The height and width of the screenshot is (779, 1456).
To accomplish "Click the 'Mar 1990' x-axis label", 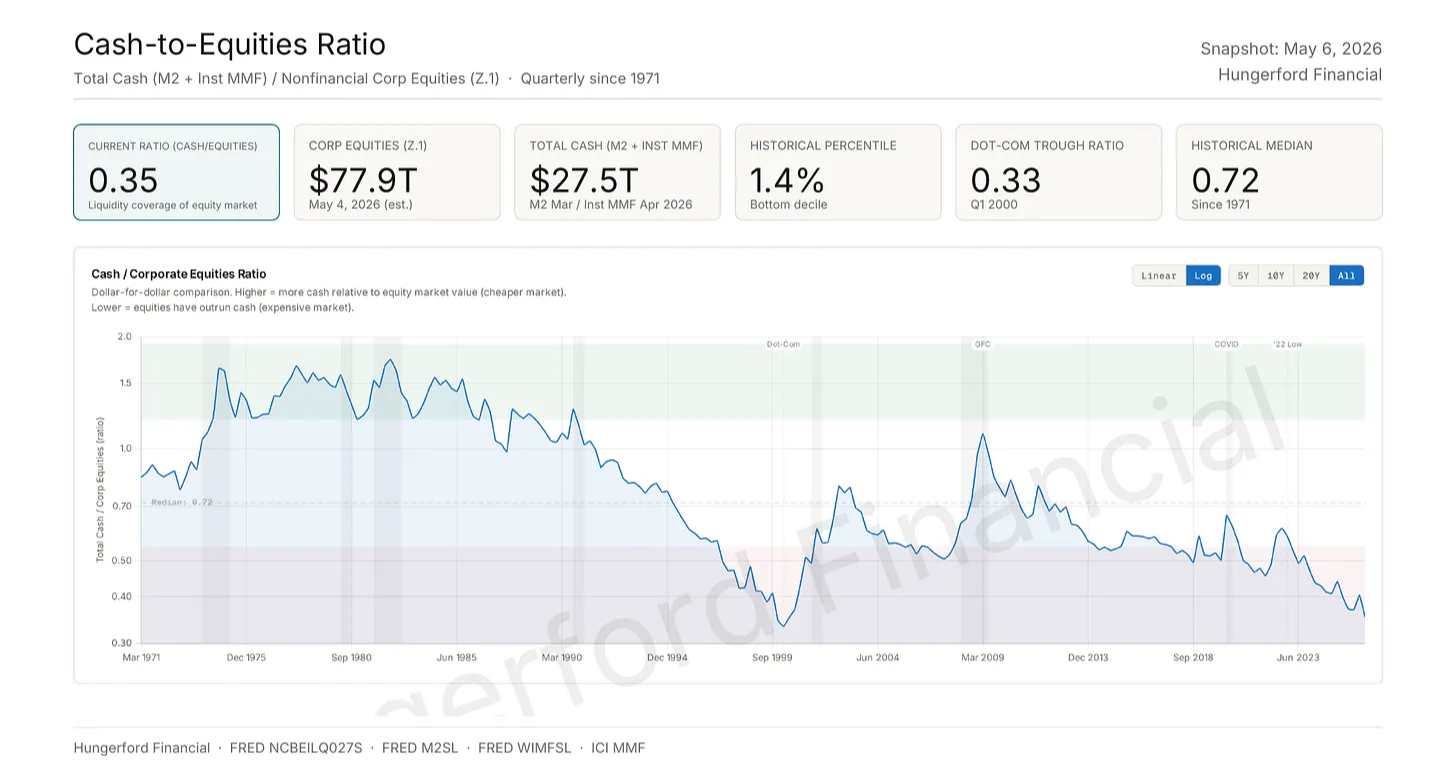I will (562, 658).
